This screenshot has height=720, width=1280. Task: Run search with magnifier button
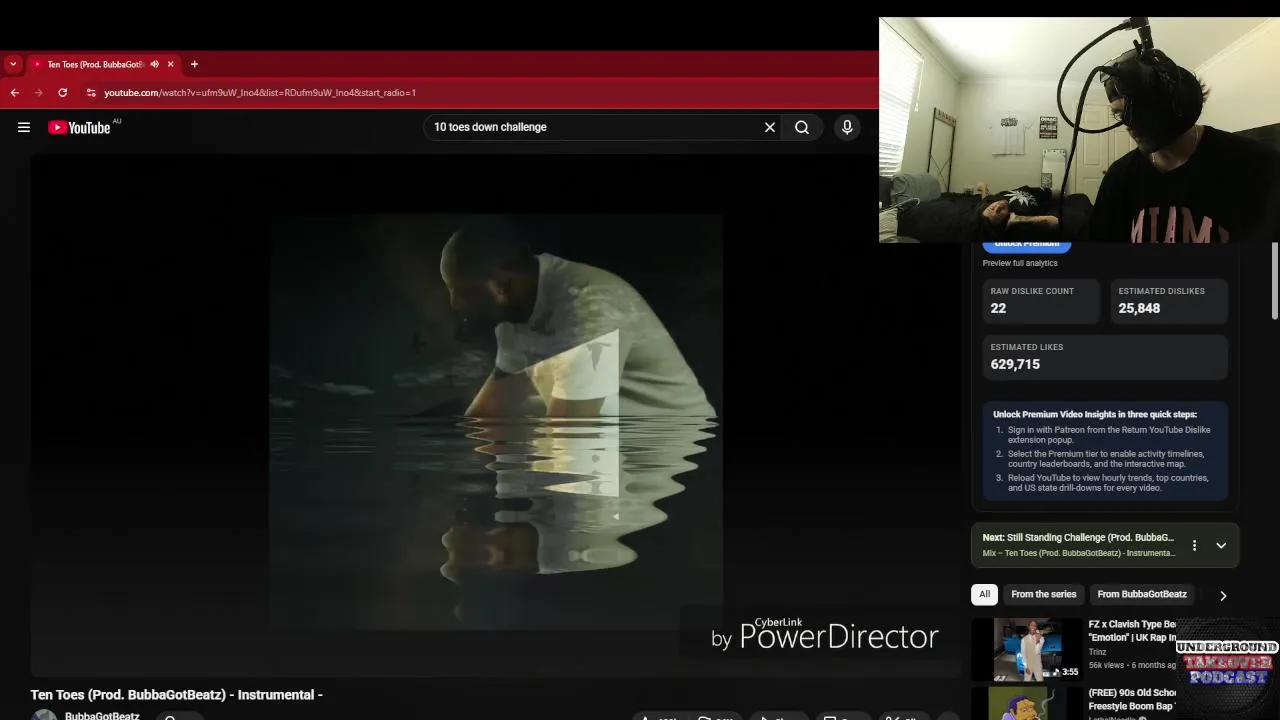pos(802,127)
